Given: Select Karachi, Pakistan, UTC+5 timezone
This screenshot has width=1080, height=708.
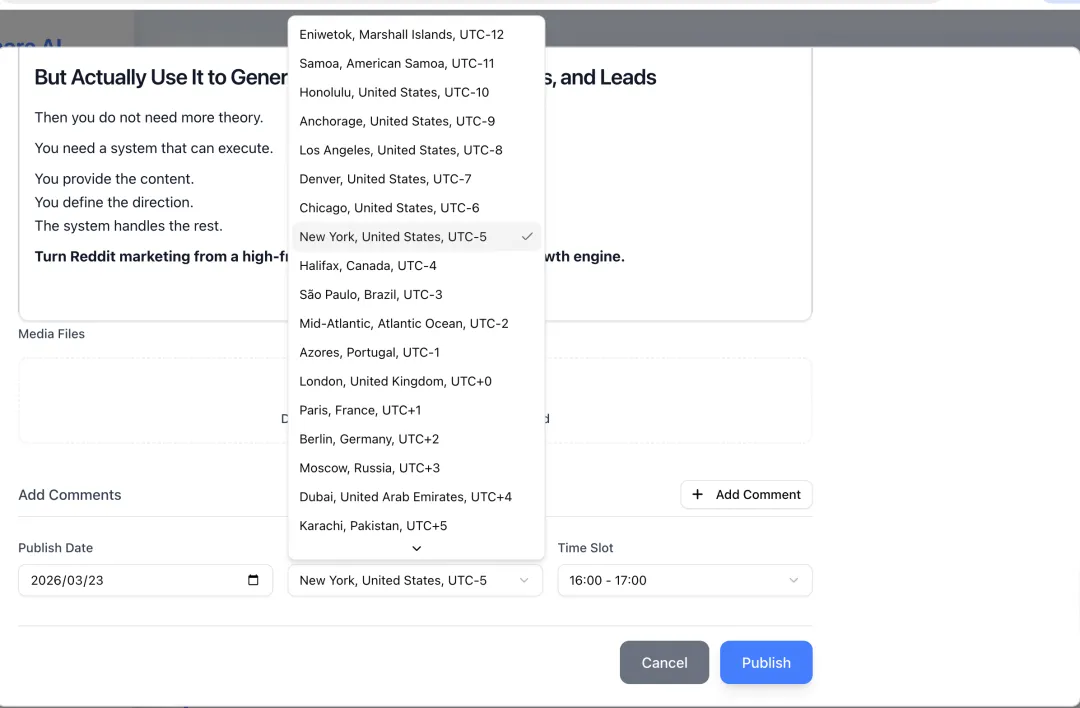Looking at the screenshot, I should click(416, 526).
